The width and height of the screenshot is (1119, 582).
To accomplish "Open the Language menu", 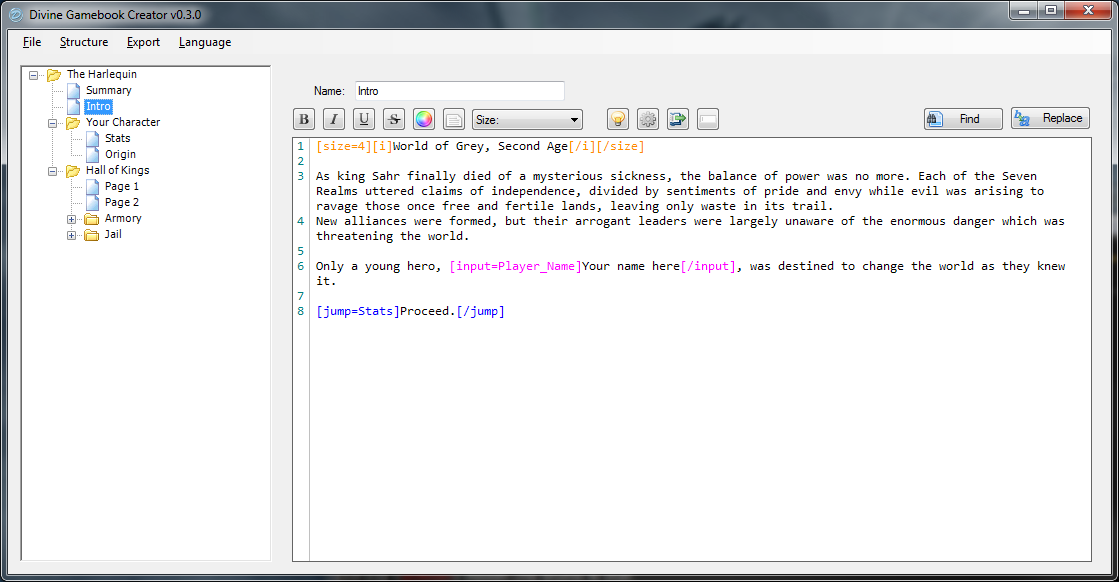I will click(205, 42).
